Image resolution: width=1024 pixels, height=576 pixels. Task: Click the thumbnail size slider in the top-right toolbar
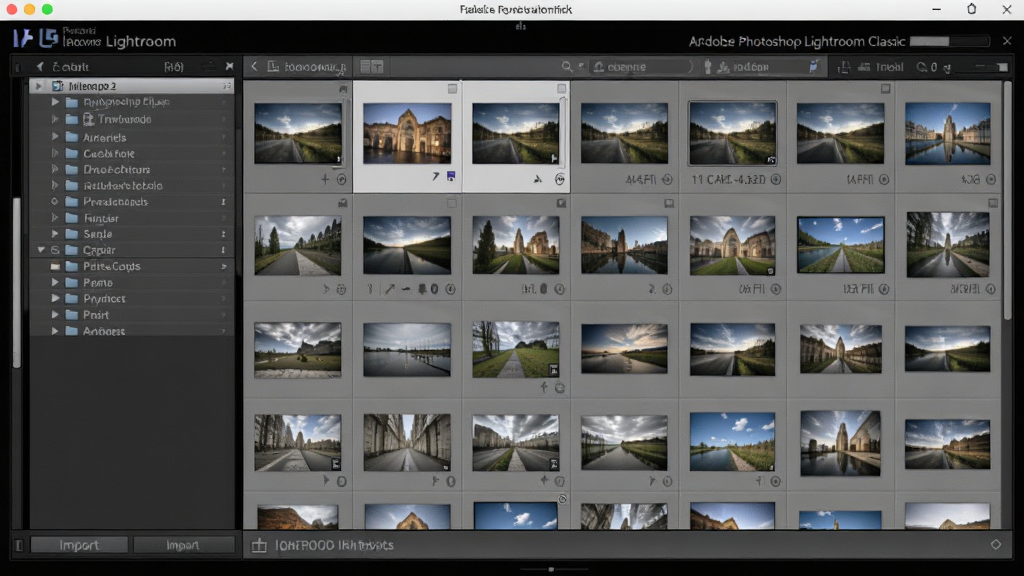tap(991, 67)
